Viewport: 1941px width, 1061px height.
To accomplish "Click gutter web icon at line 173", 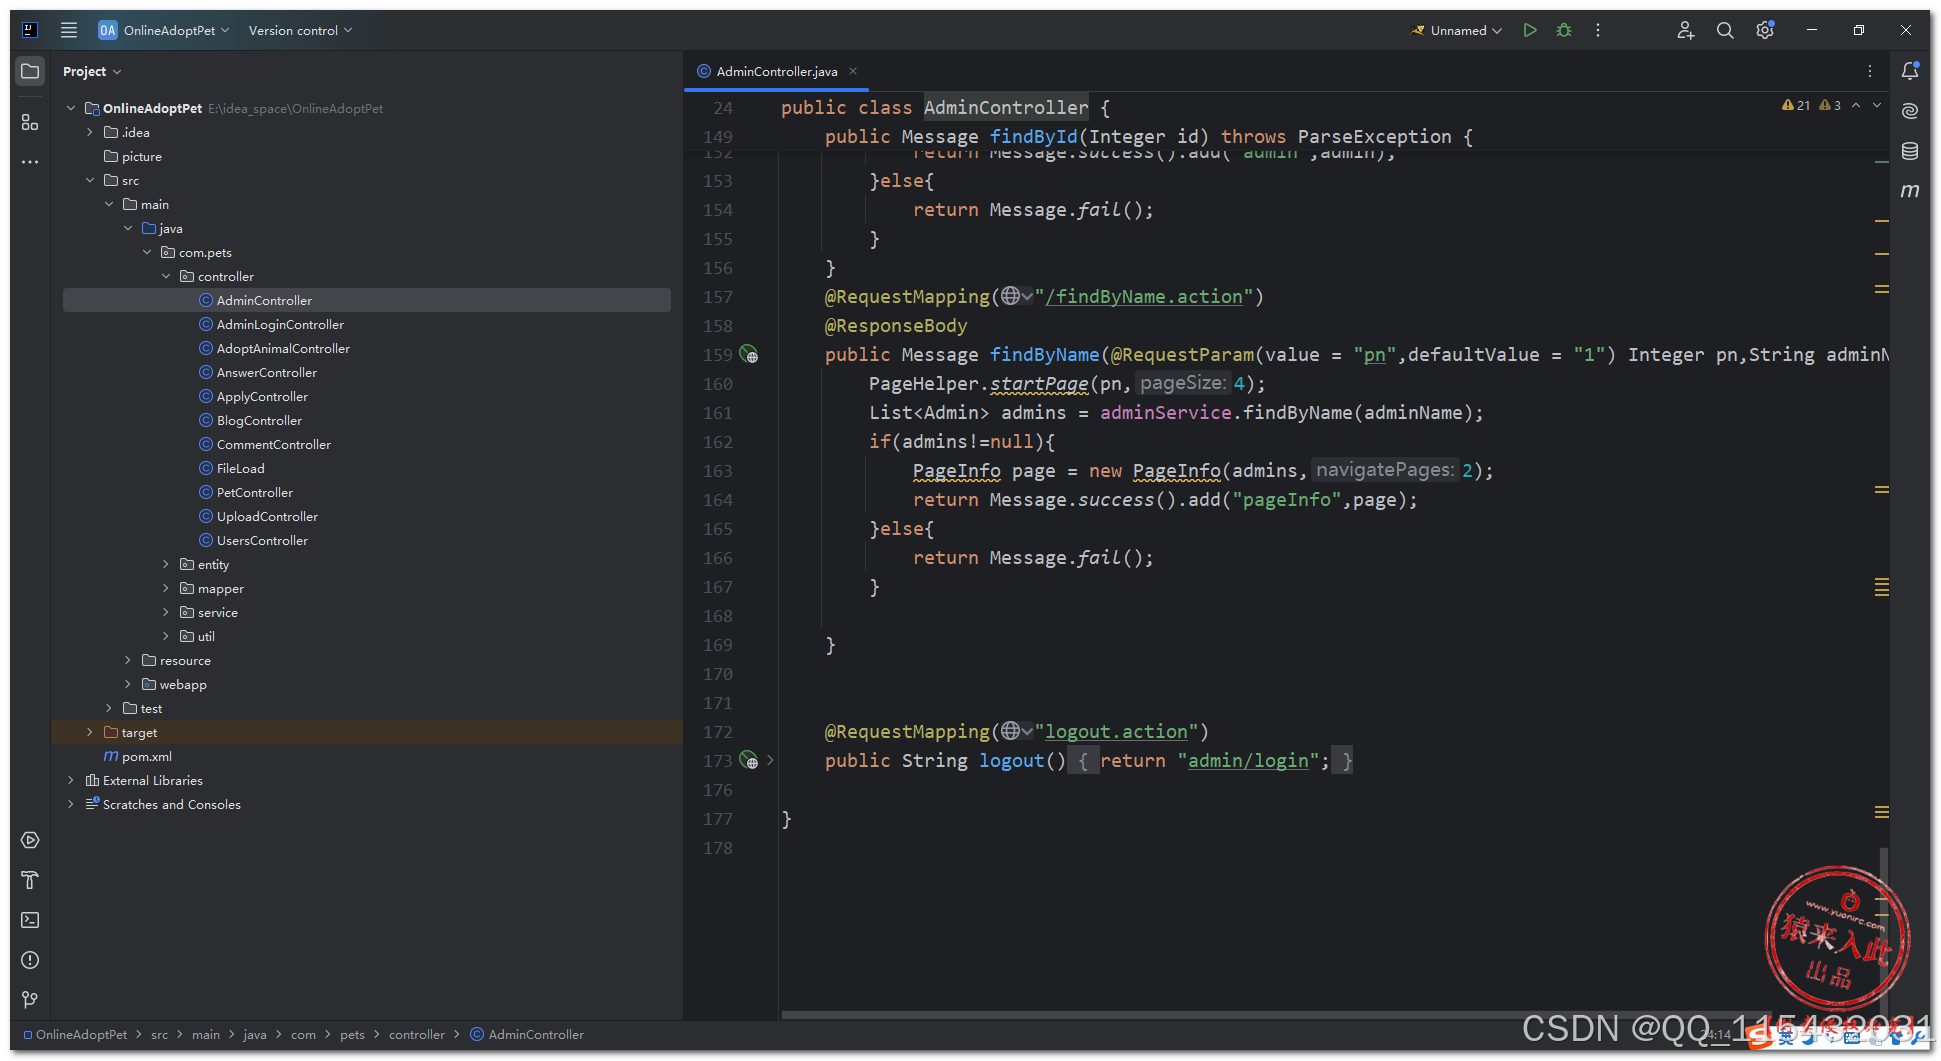I will click(x=749, y=761).
